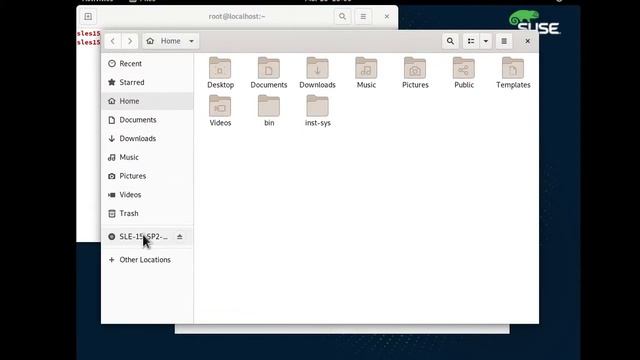Go back with the back arrow
The height and width of the screenshot is (360, 640).
[113, 41]
